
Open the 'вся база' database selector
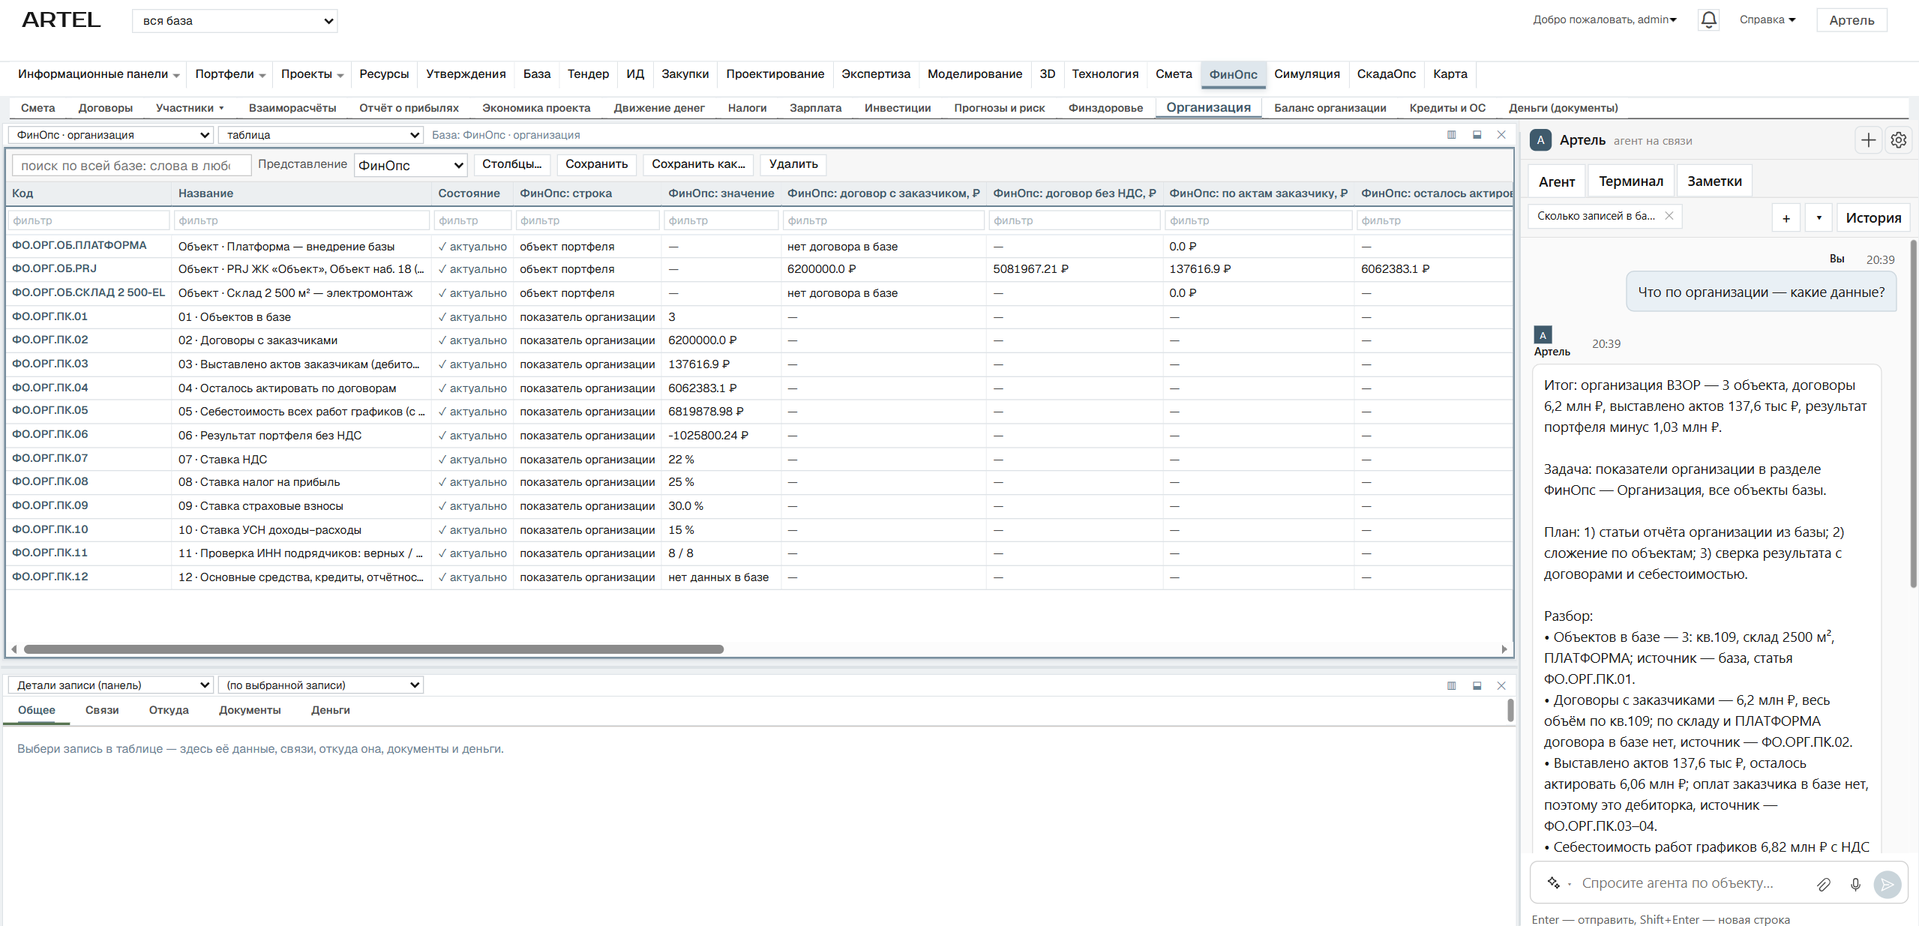click(x=235, y=21)
